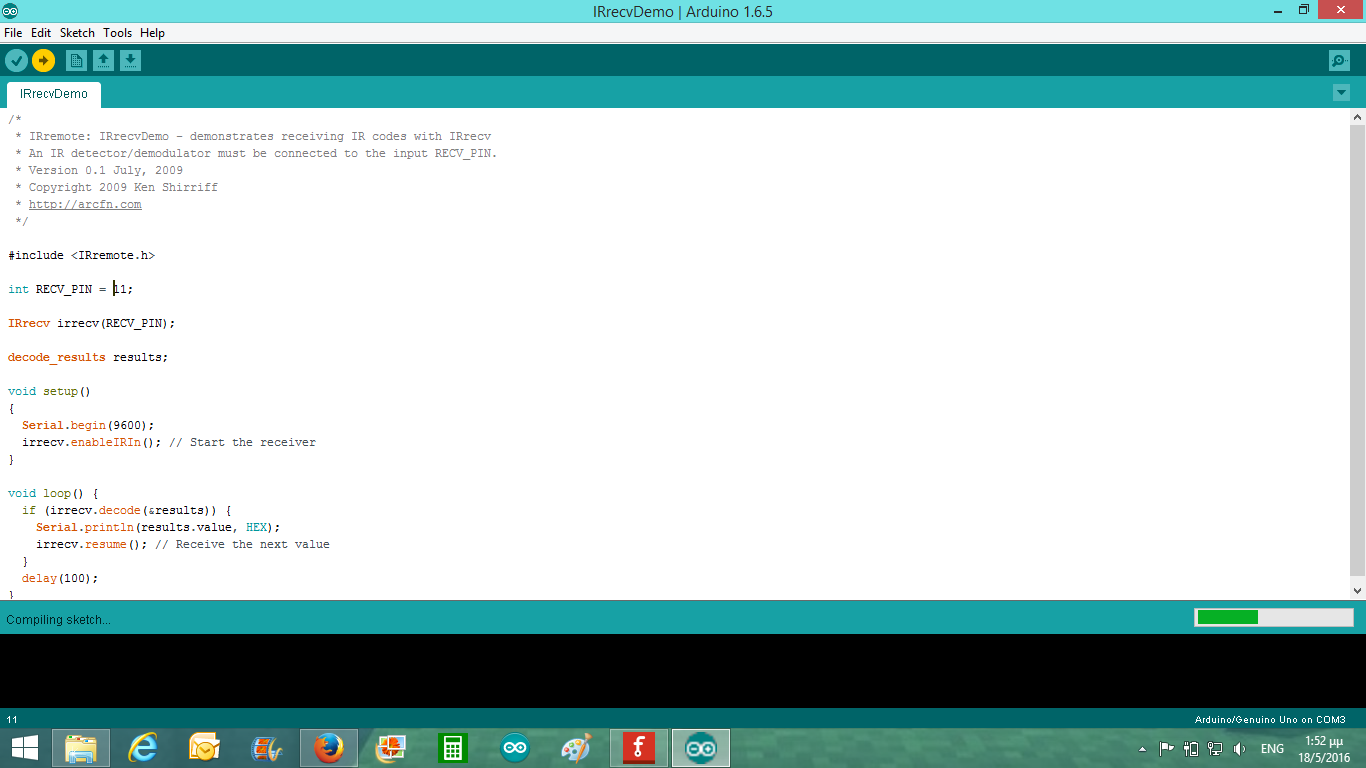Open the Sketch menu
The width and height of the screenshot is (1366, 768).
(77, 33)
